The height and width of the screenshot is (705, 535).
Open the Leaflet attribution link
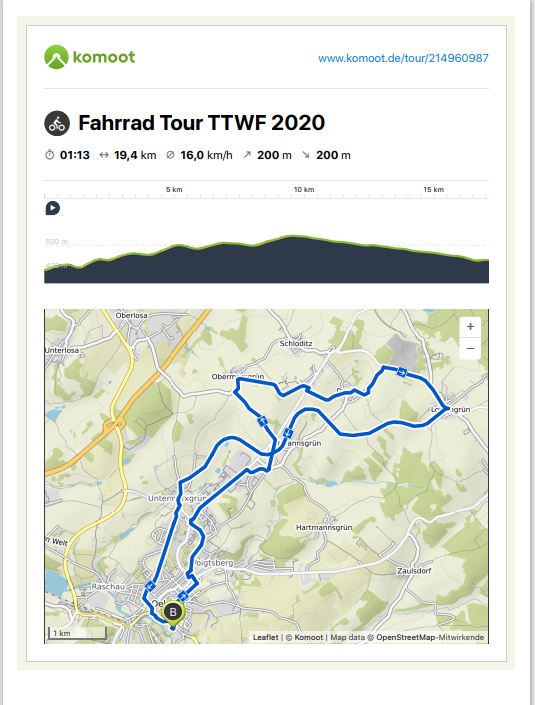(265, 637)
